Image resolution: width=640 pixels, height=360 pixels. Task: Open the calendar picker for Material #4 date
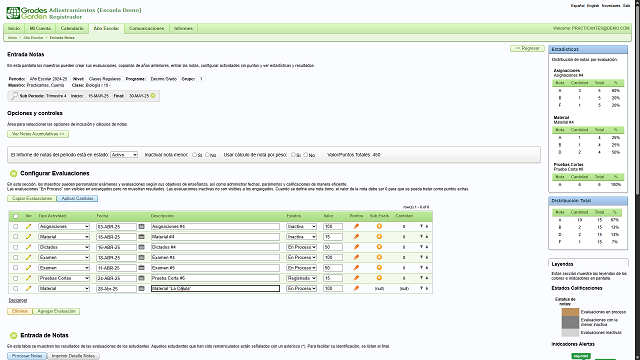[142, 237]
